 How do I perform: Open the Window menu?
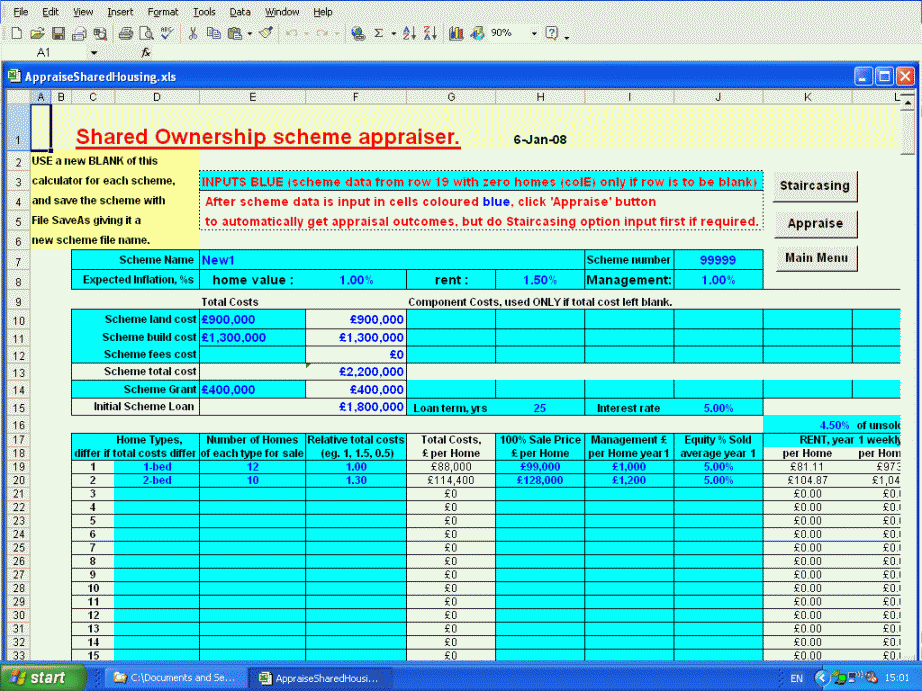(x=282, y=12)
